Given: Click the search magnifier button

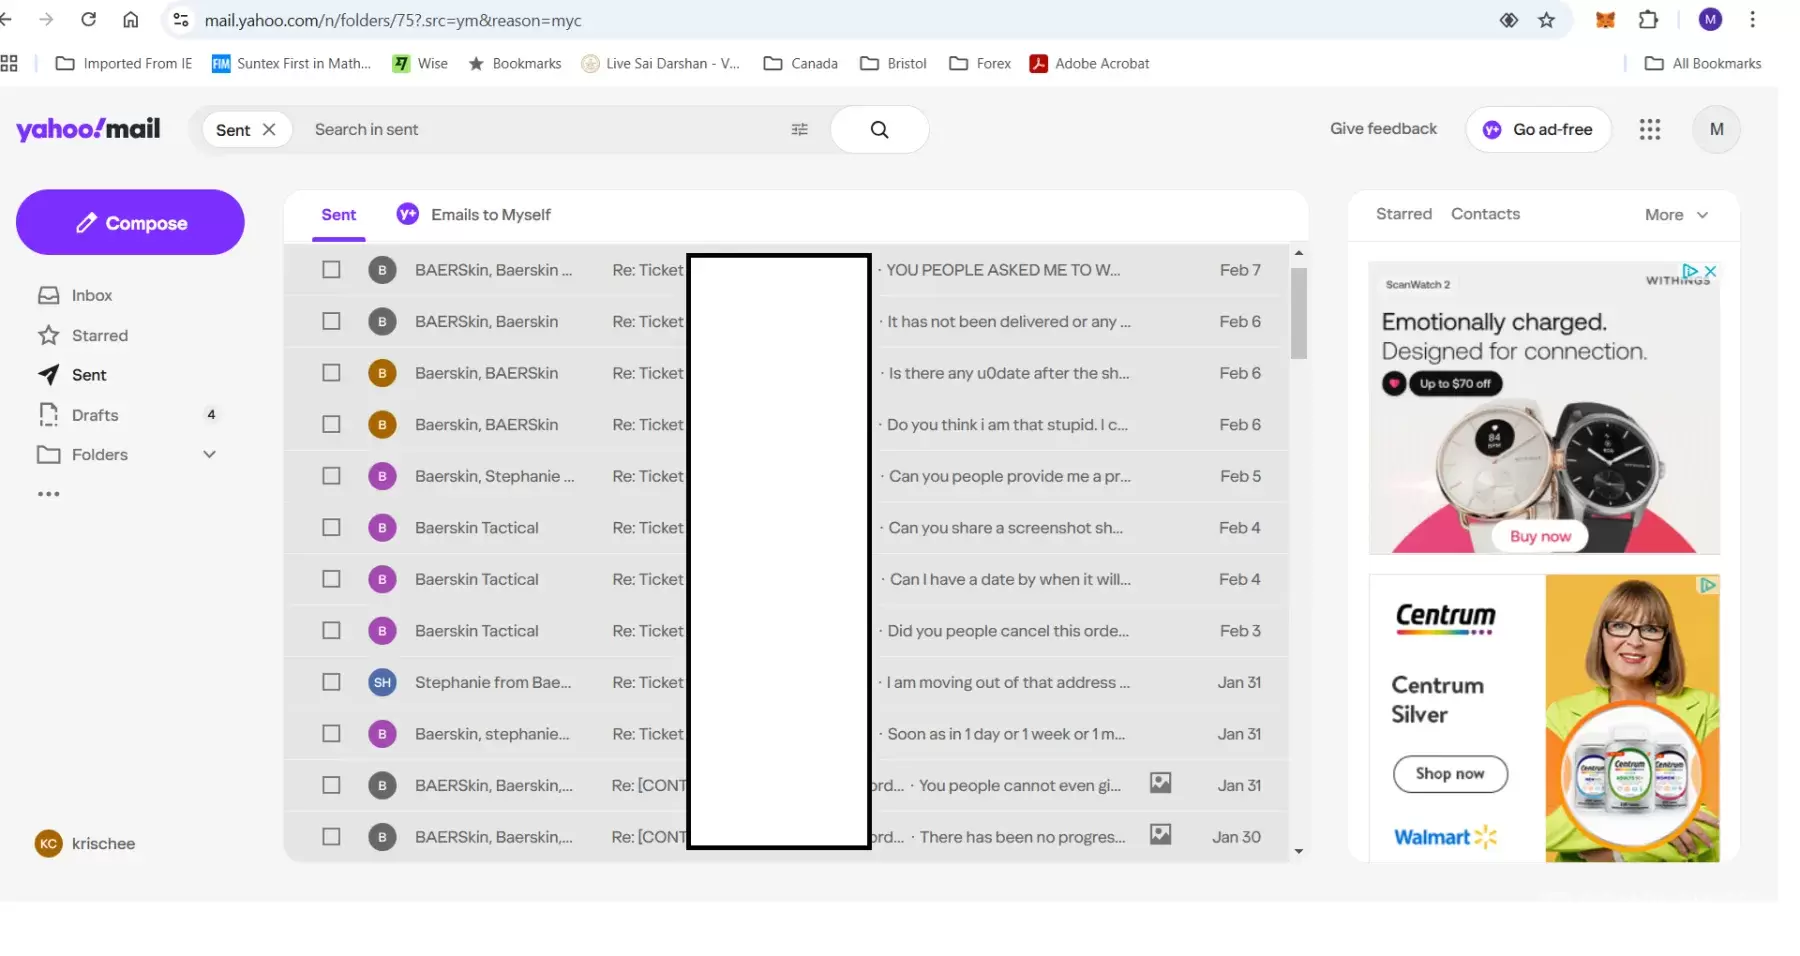Looking at the screenshot, I should pos(879,130).
